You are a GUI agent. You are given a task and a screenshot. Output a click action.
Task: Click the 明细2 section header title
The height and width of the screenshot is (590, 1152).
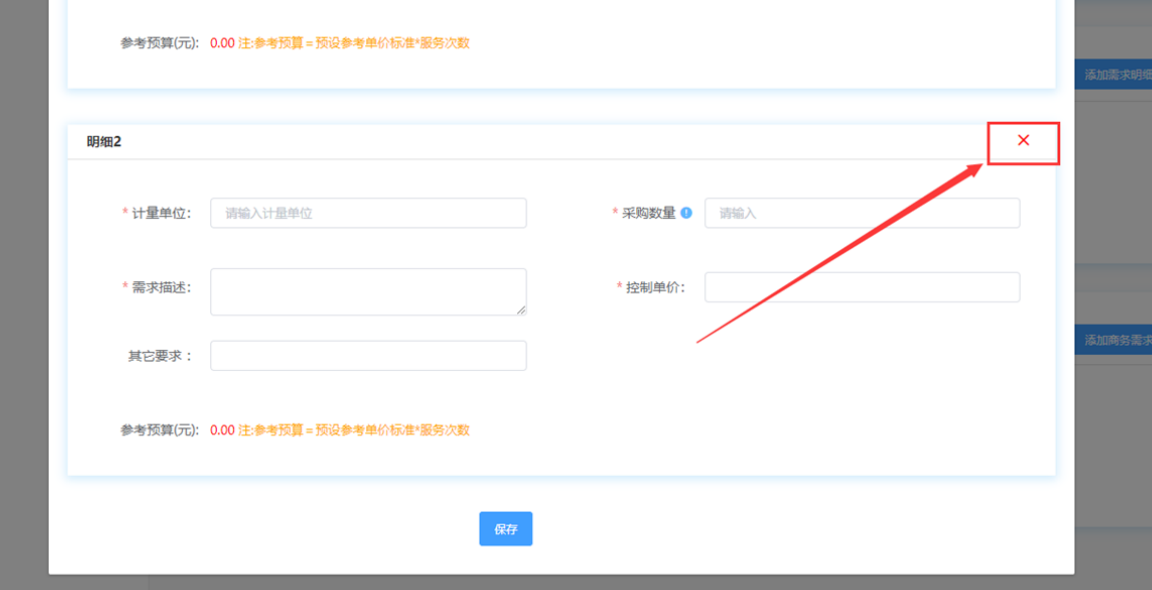104,142
